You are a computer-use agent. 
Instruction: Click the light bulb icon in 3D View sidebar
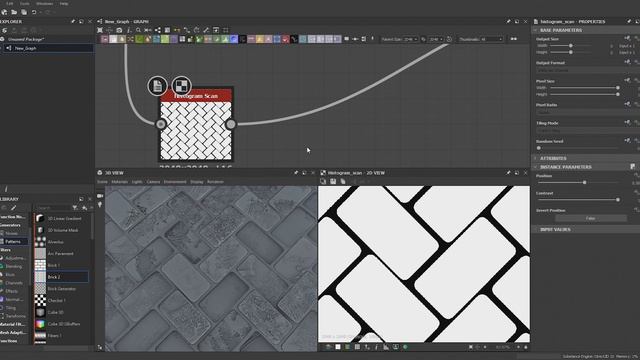coord(100,205)
